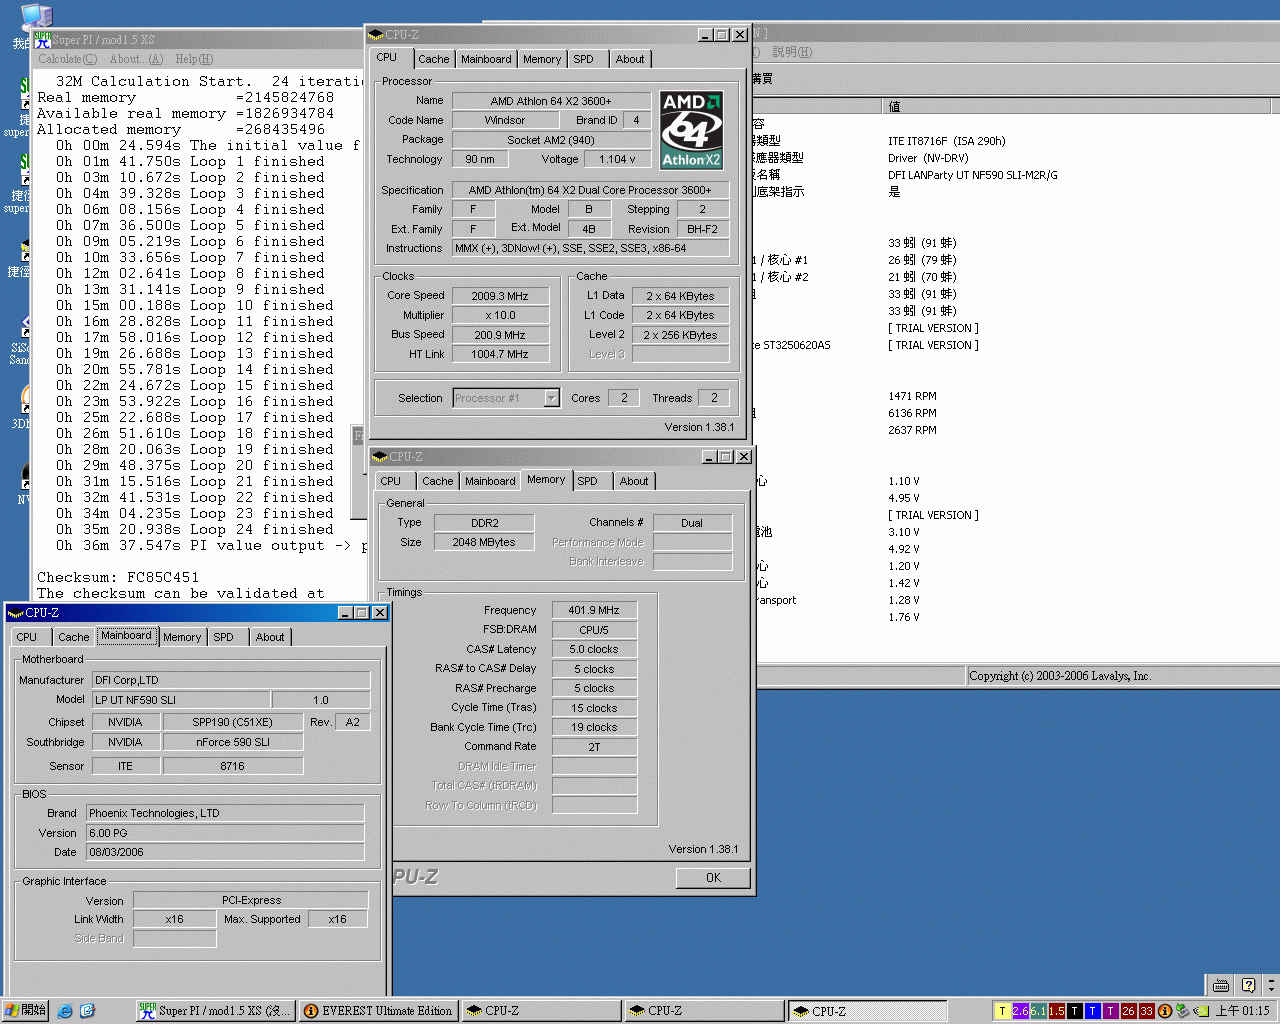Select Cache tab in Memory CPU-Z window
This screenshot has height=1024, width=1280.
click(x=438, y=481)
